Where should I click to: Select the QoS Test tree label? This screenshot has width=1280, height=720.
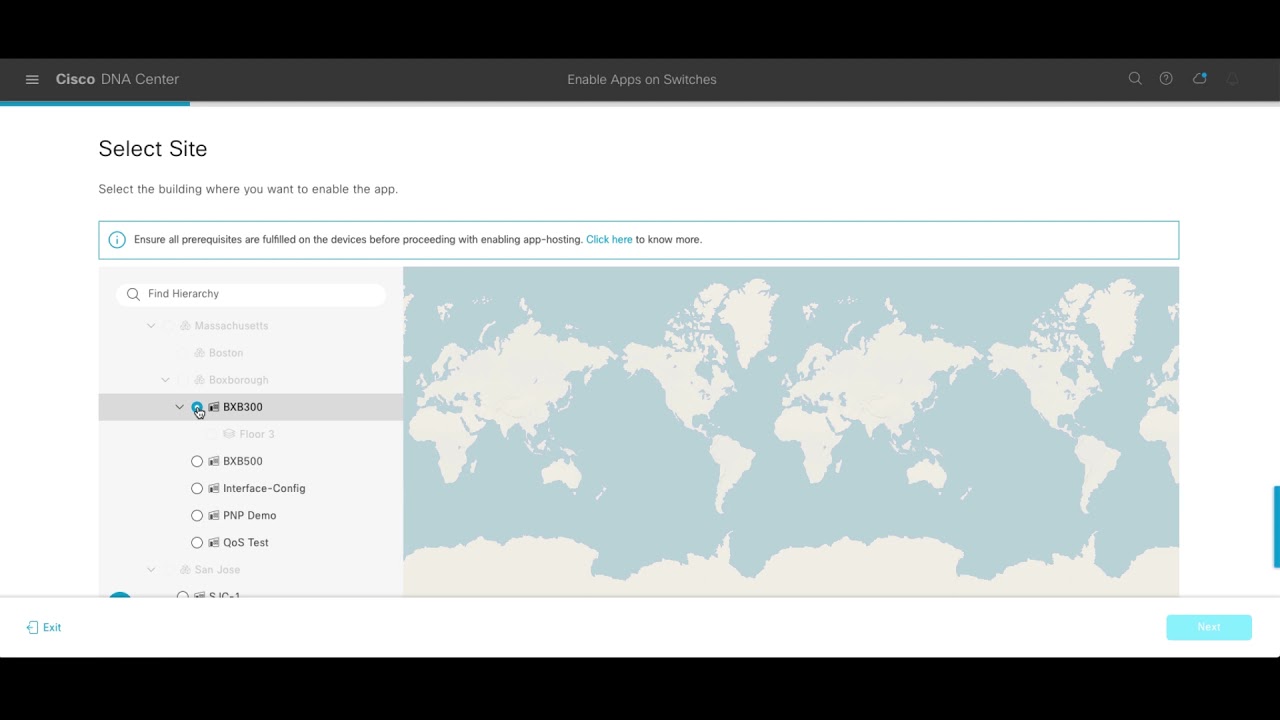pos(246,542)
